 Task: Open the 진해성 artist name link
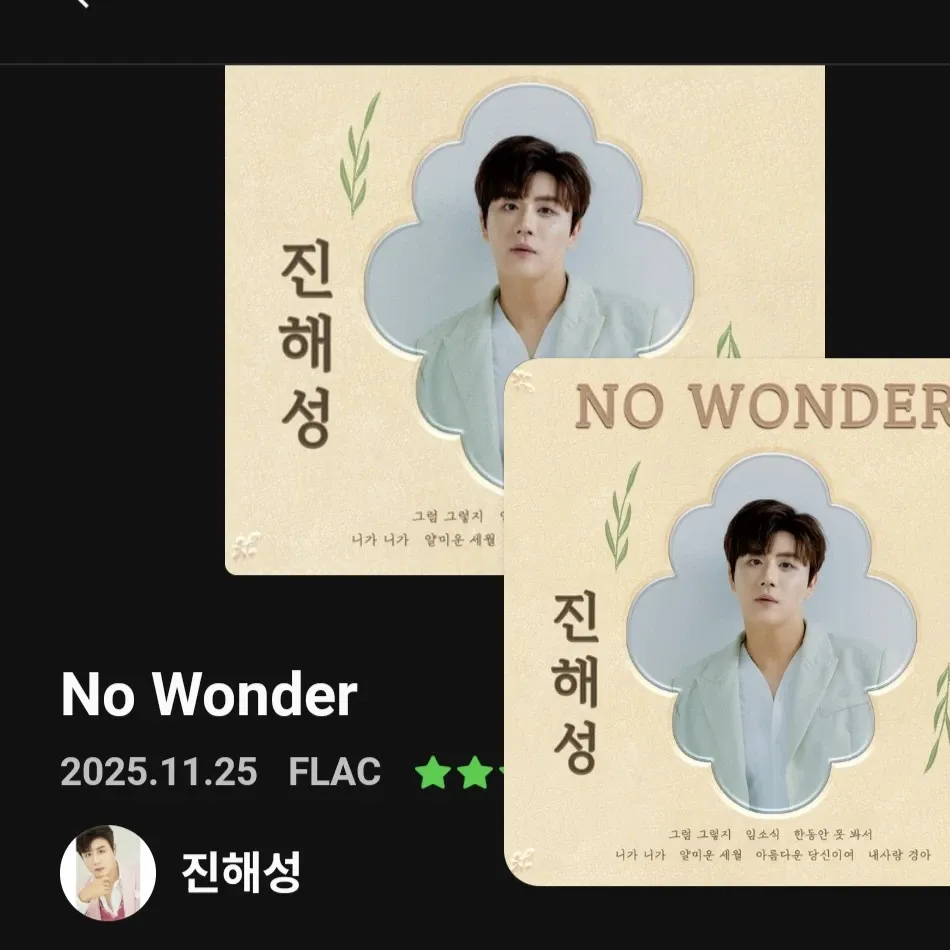[x=241, y=872]
